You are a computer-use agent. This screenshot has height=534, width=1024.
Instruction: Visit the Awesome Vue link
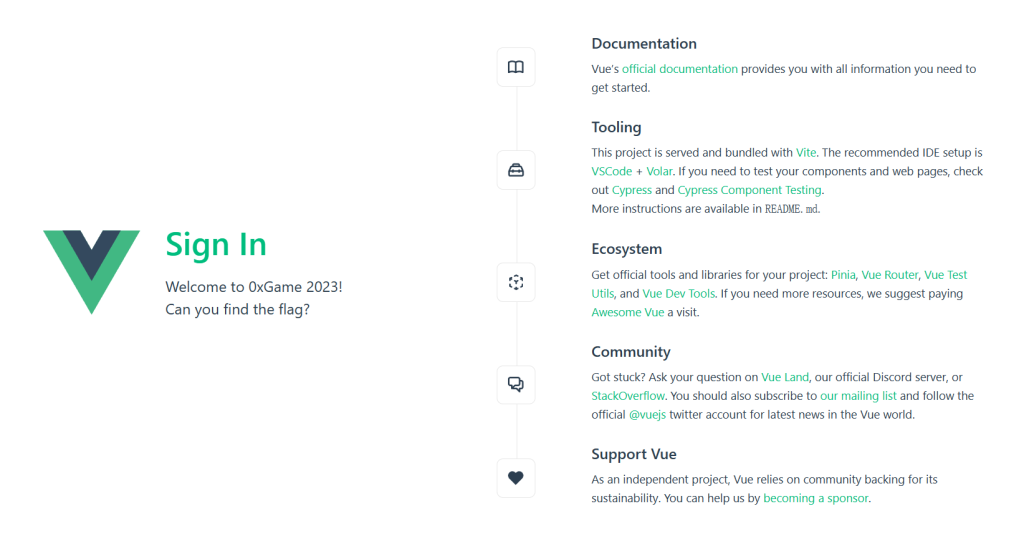(x=628, y=313)
